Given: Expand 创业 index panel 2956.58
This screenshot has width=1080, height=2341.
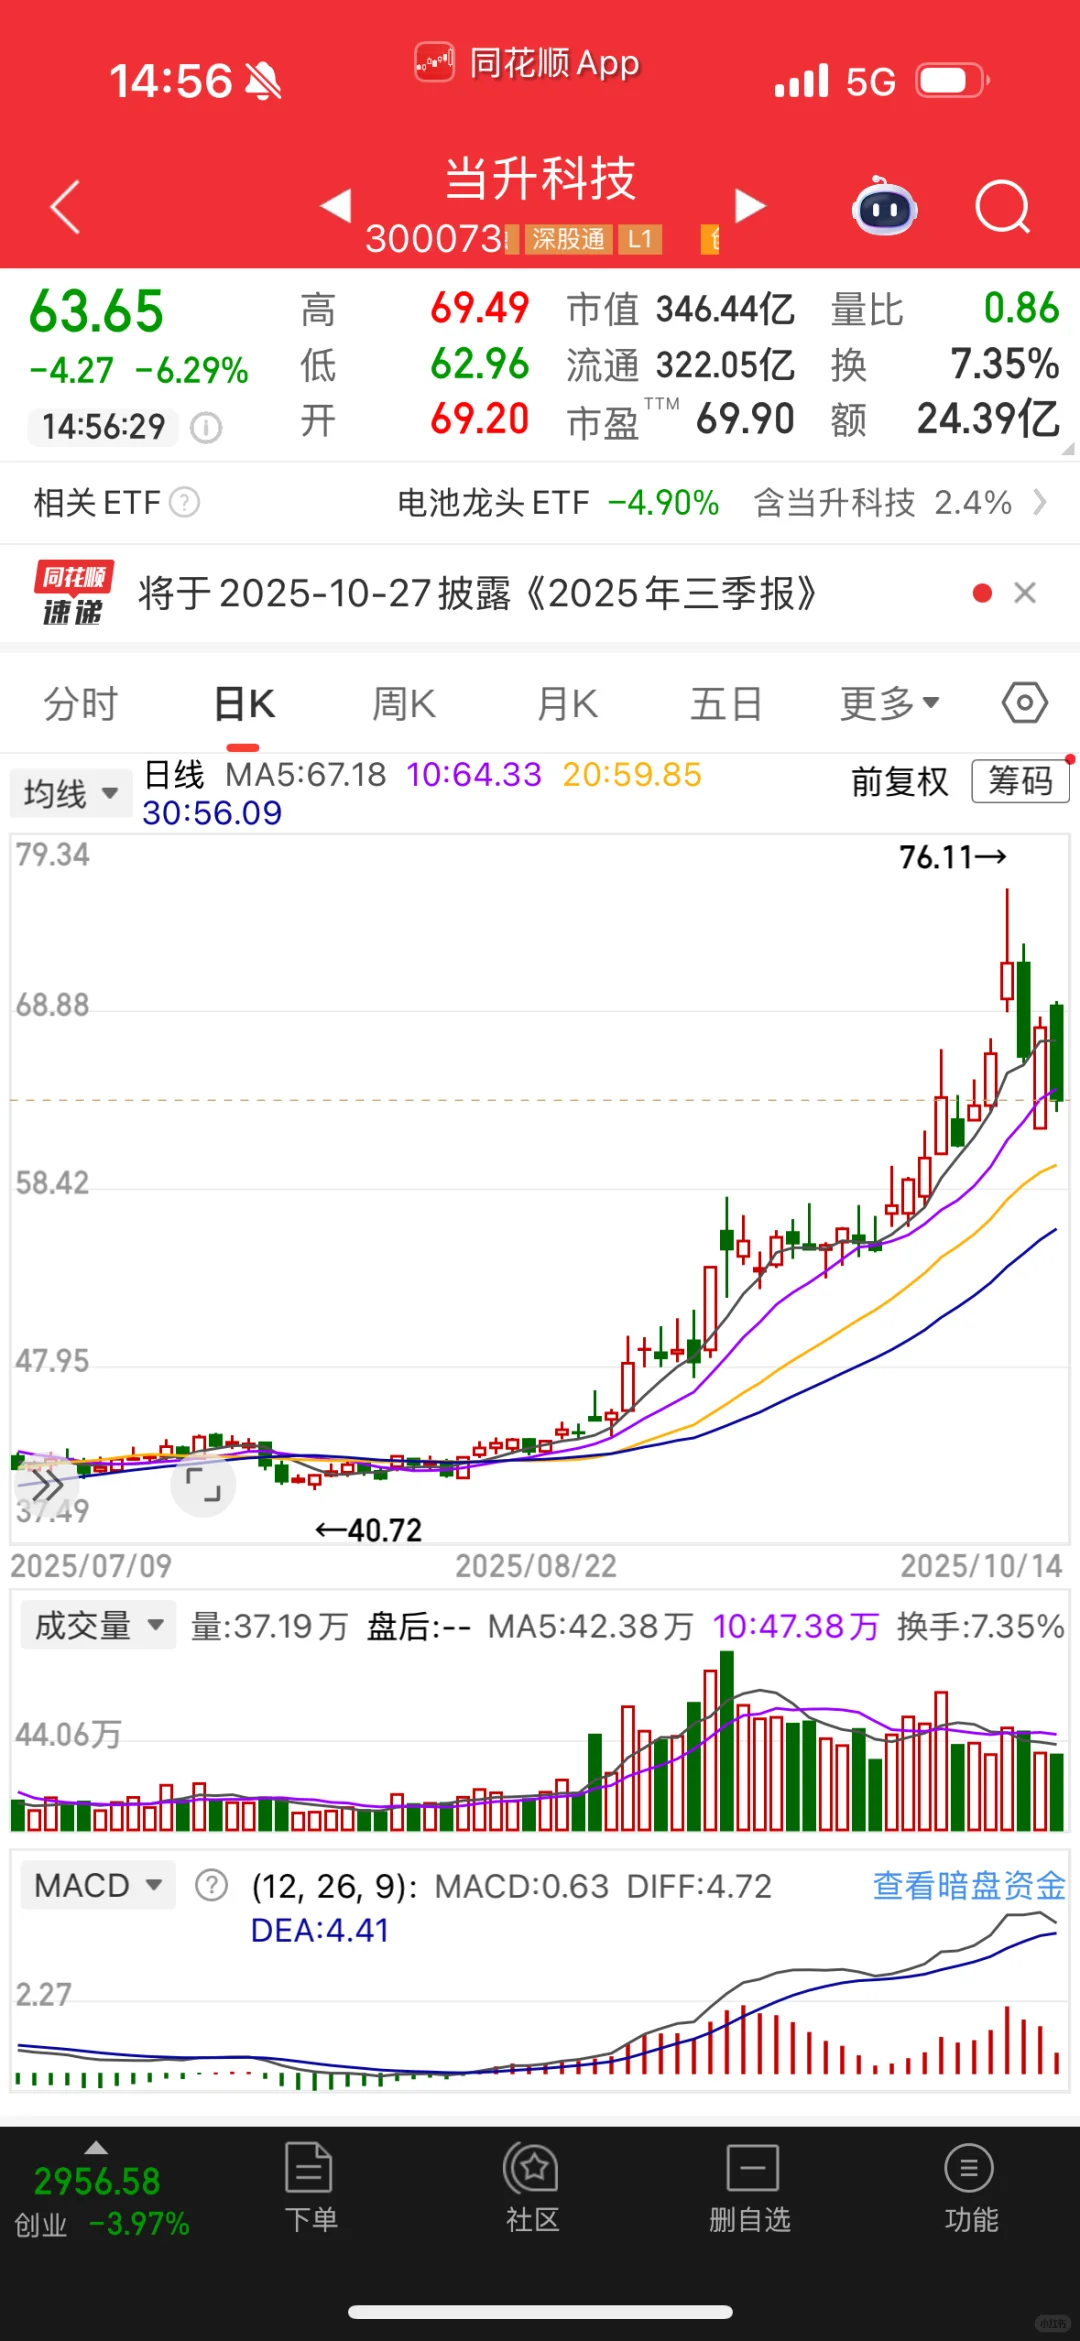Looking at the screenshot, I should [101, 2192].
